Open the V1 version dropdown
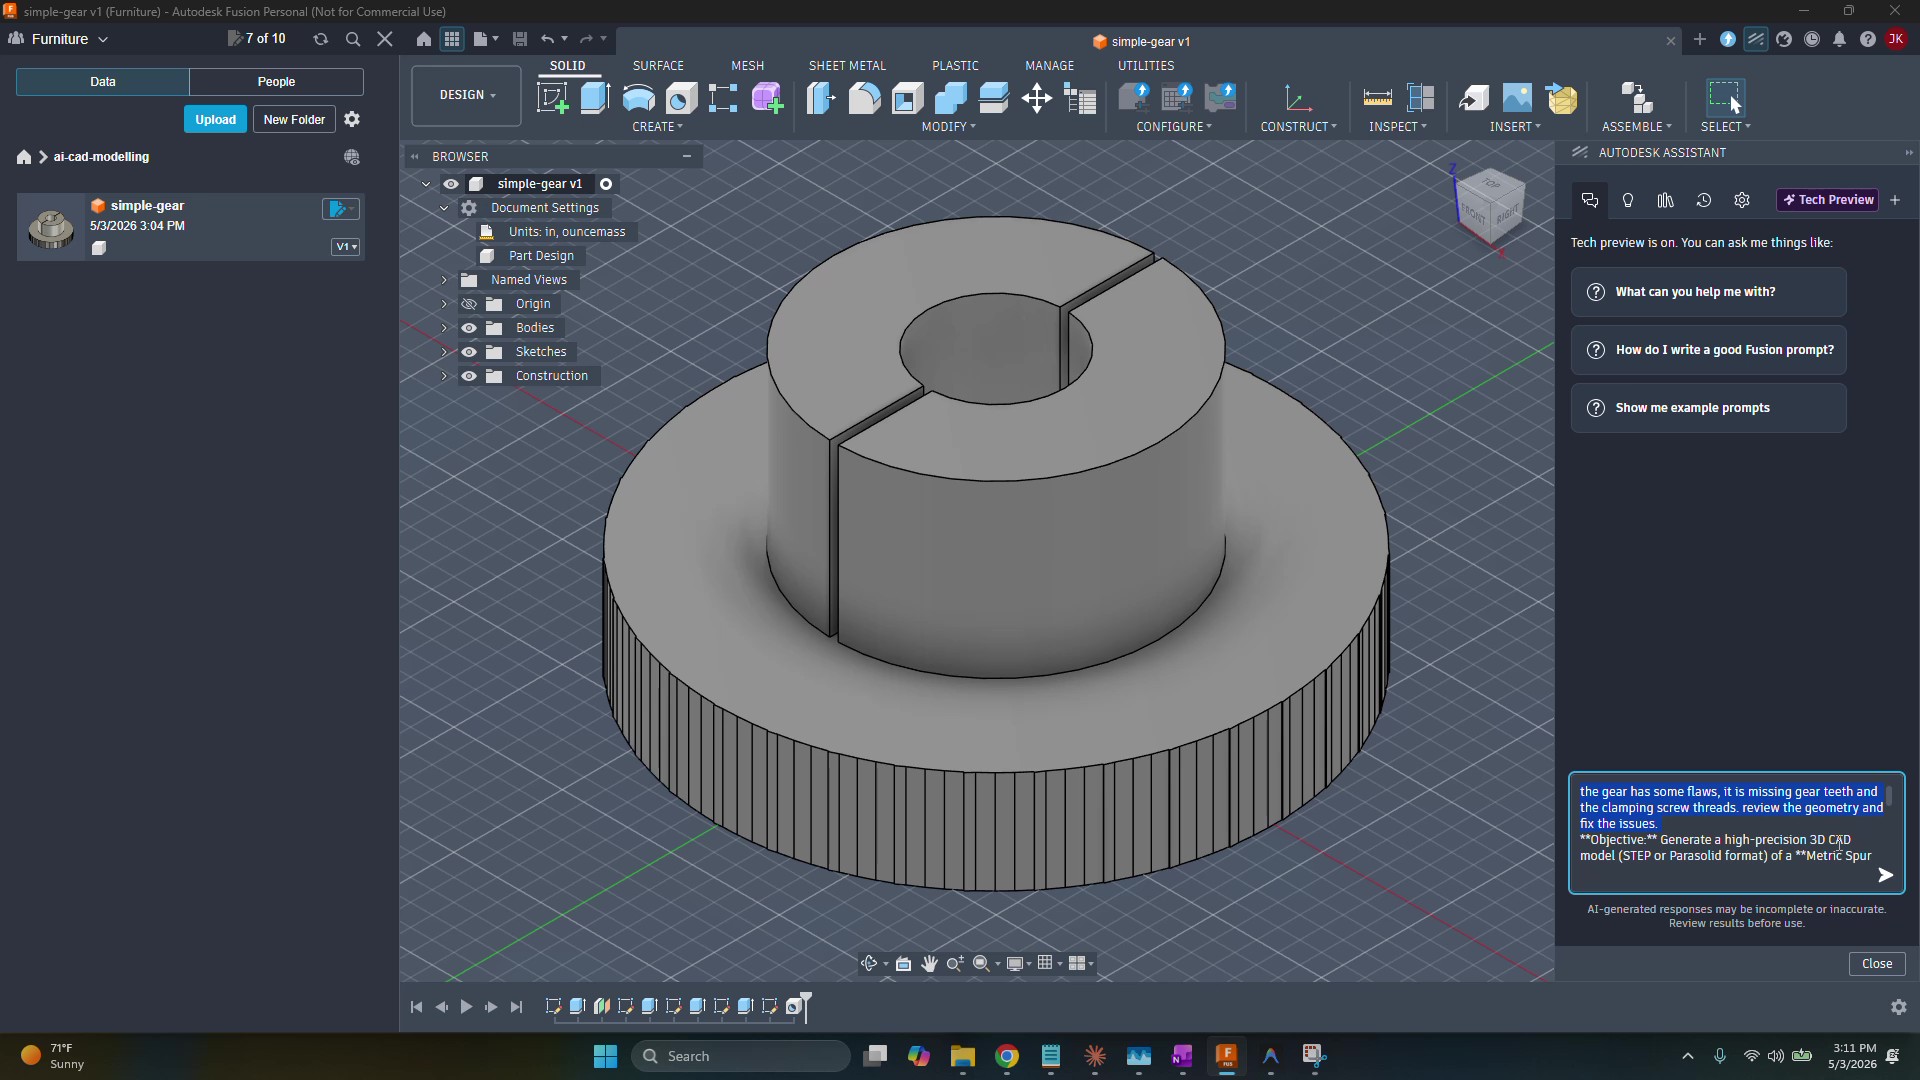This screenshot has width=1920, height=1080. (346, 247)
